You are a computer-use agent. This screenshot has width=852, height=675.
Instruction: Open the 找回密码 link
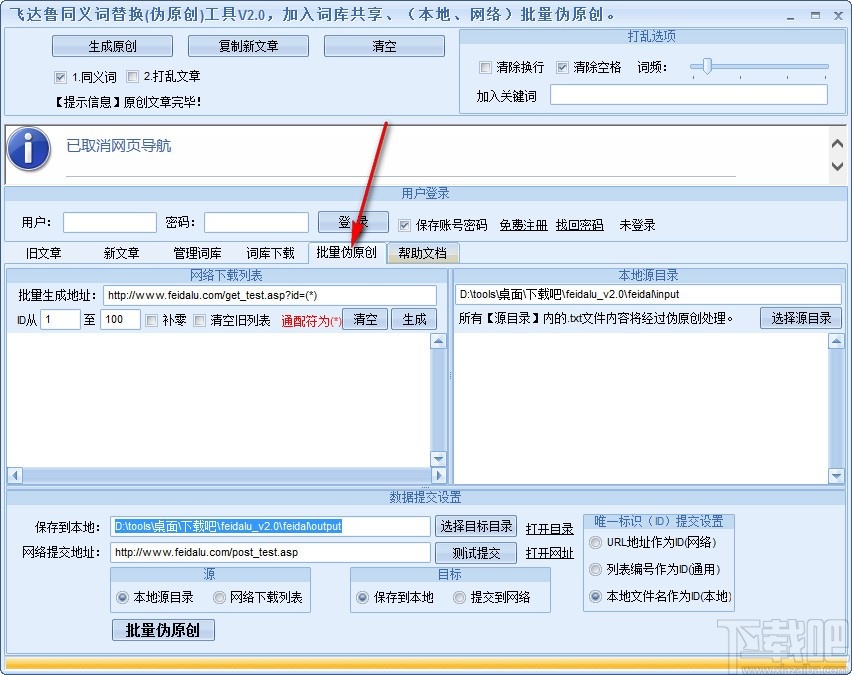(580, 225)
